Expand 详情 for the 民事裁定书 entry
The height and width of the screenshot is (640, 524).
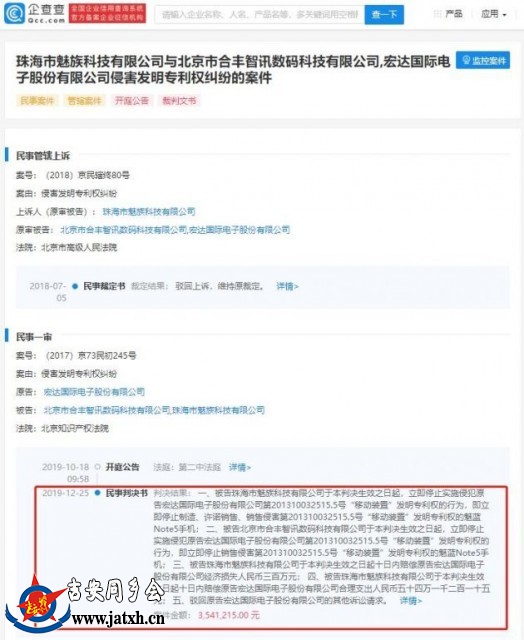(287, 286)
